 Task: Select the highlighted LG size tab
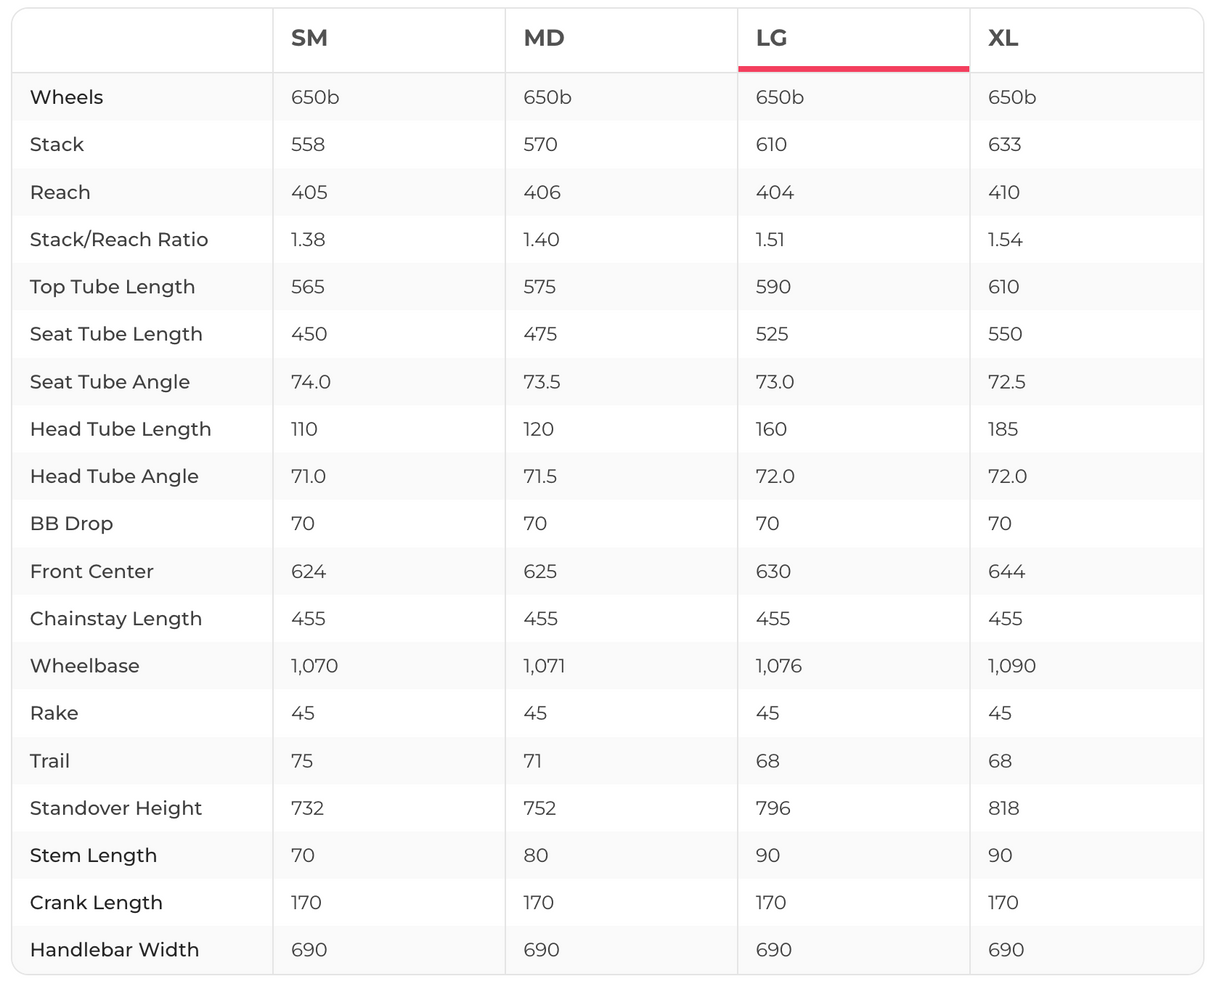coord(771,39)
